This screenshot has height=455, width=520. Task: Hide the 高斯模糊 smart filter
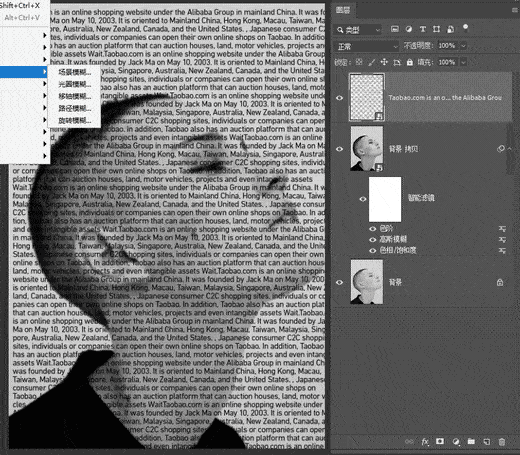(373, 239)
